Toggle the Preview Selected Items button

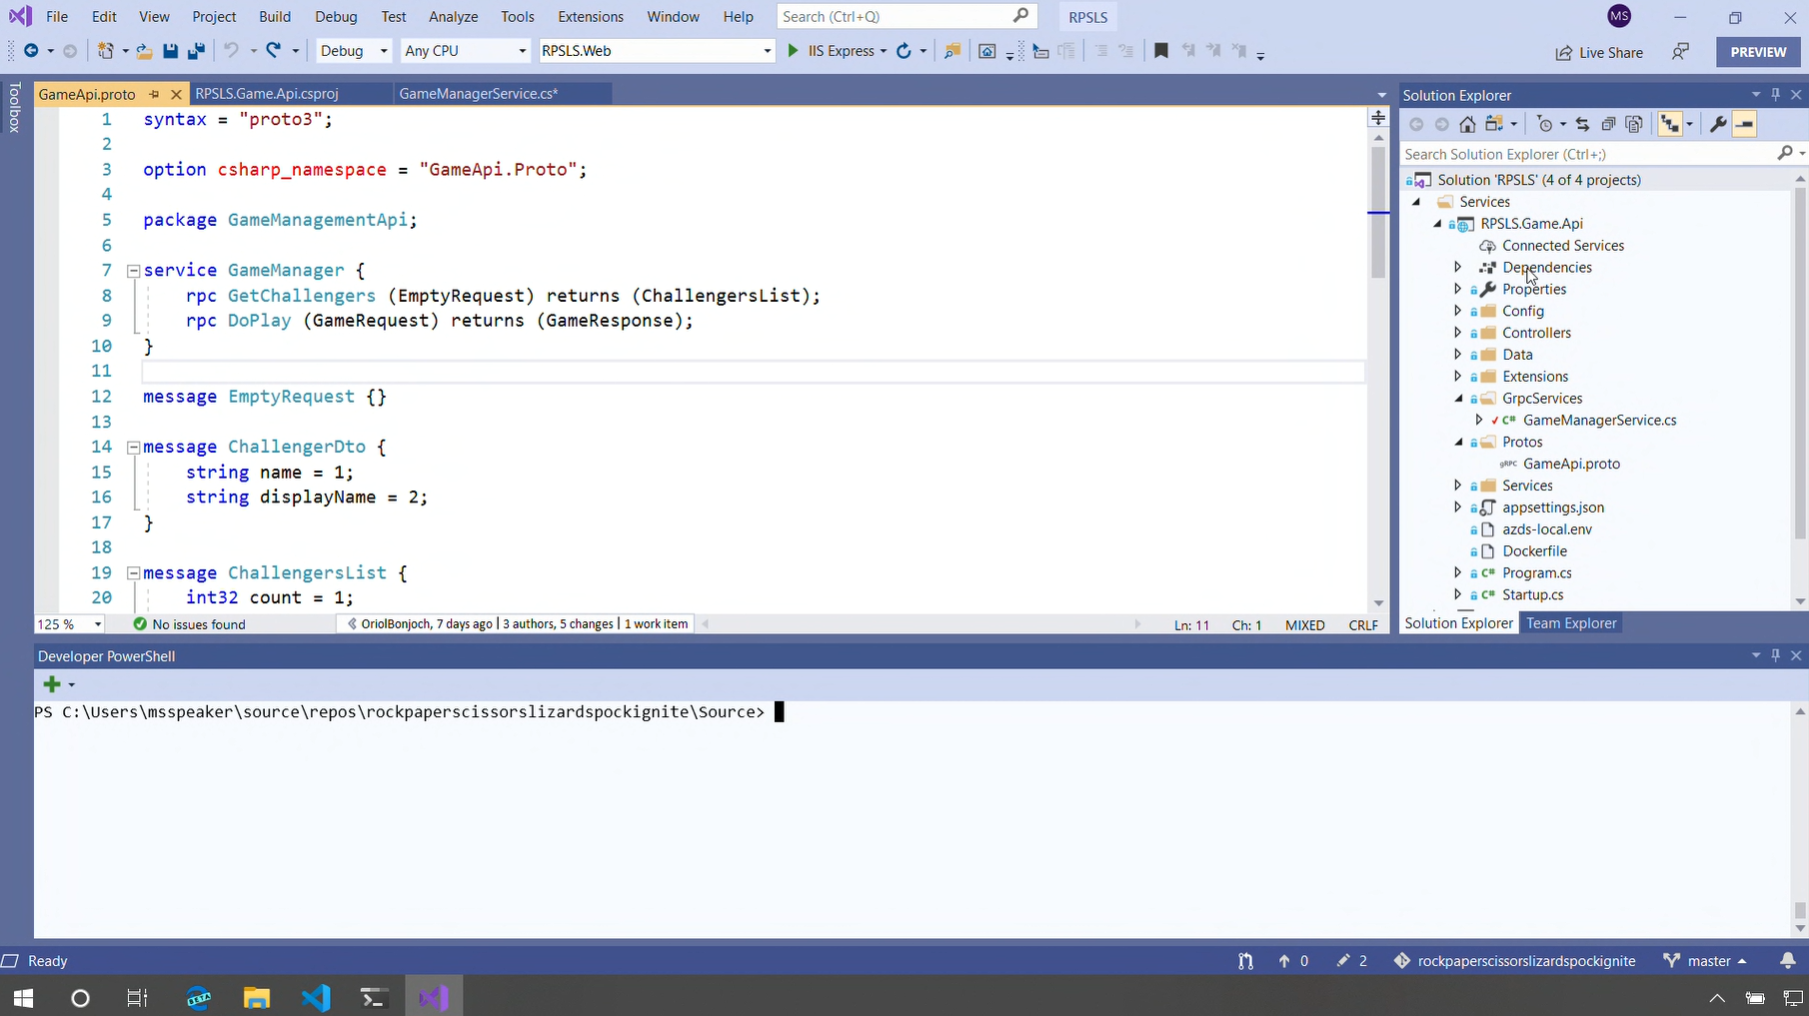pos(1744,124)
